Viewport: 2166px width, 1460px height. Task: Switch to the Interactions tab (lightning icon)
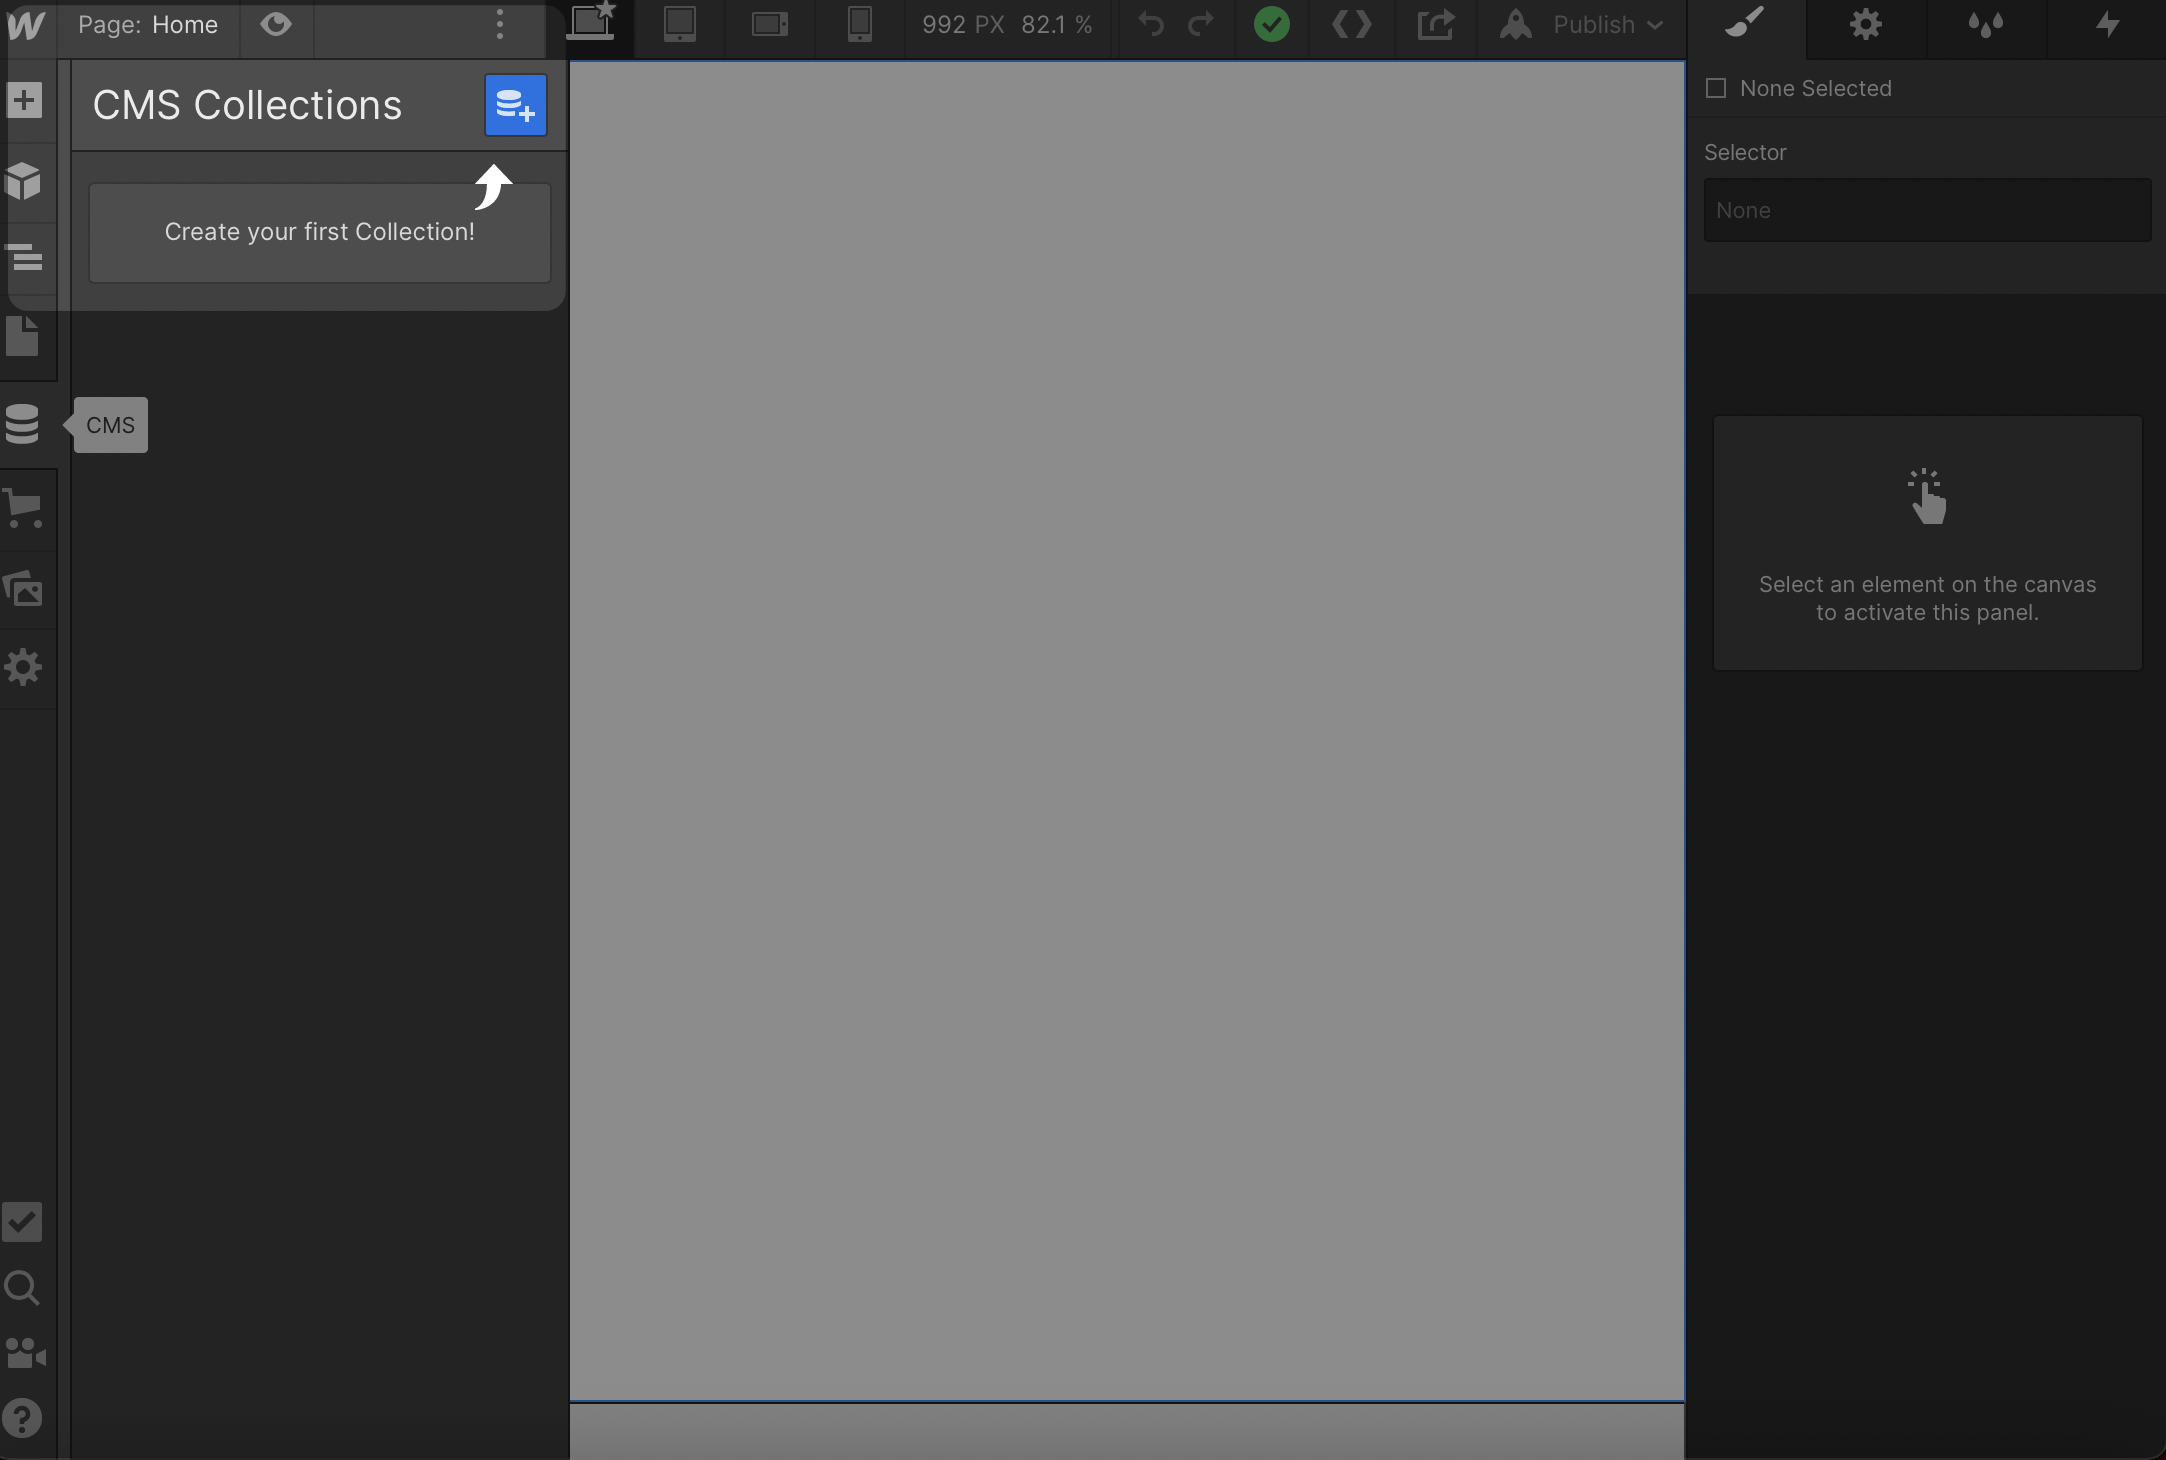(2108, 25)
